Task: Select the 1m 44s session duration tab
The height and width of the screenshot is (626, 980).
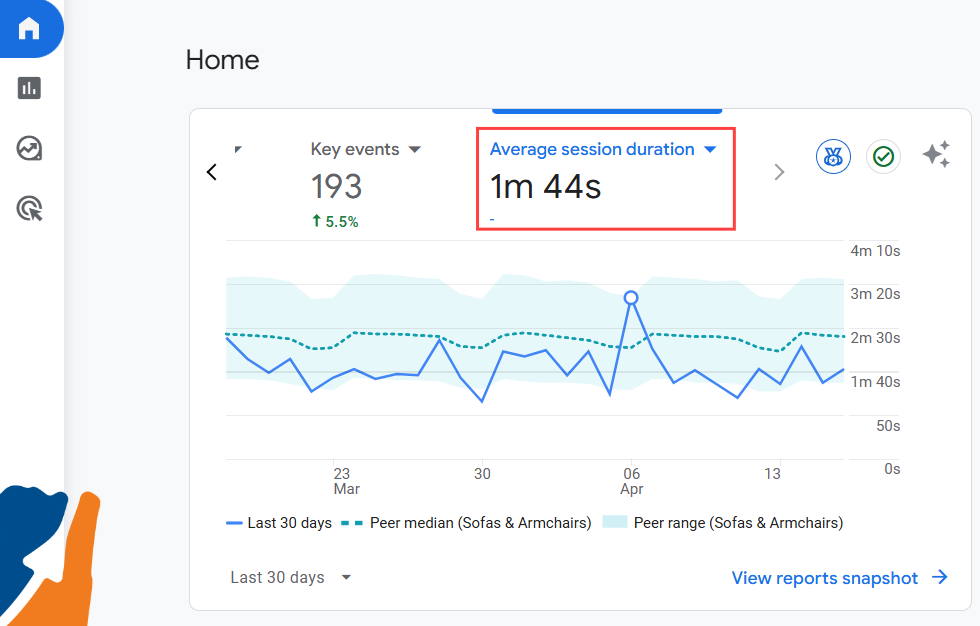Action: point(546,186)
